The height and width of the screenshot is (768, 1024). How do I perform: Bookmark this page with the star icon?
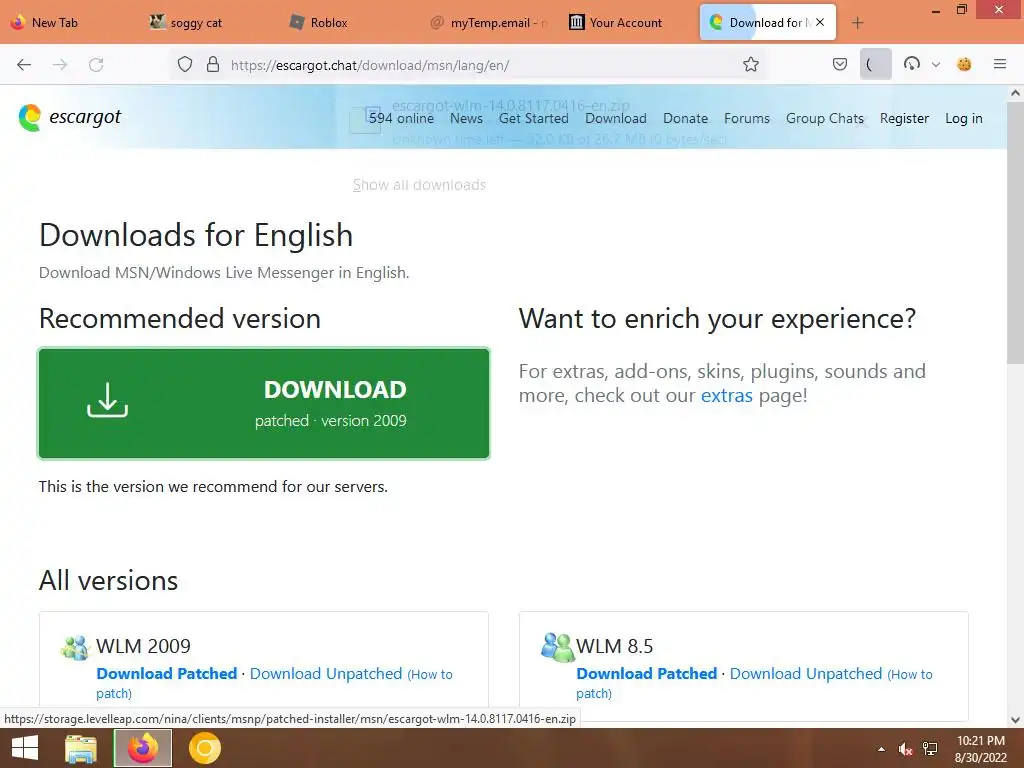point(751,65)
